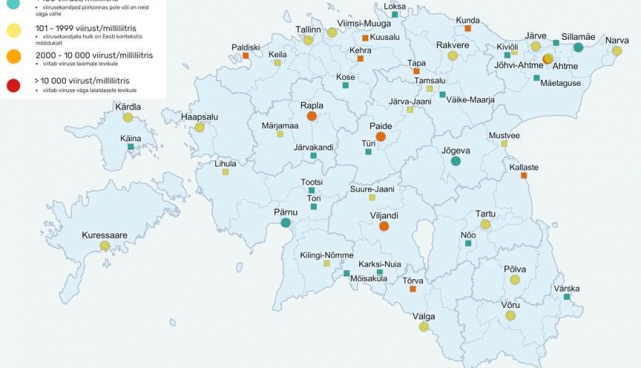Click the Kärdla yellow circle marker
Image resolution: width=641 pixels, height=368 pixels.
click(x=128, y=118)
